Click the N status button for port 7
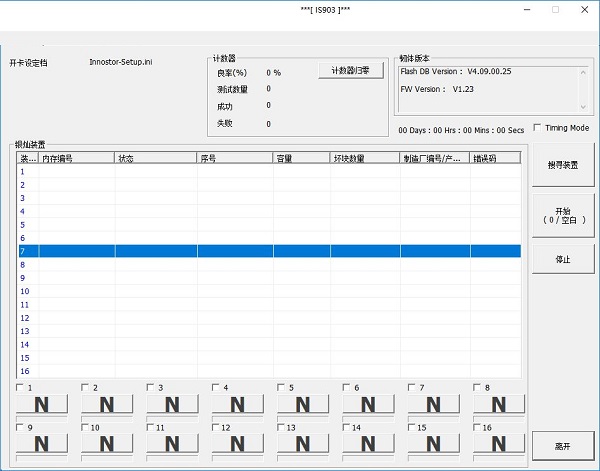 pyautogui.click(x=434, y=404)
